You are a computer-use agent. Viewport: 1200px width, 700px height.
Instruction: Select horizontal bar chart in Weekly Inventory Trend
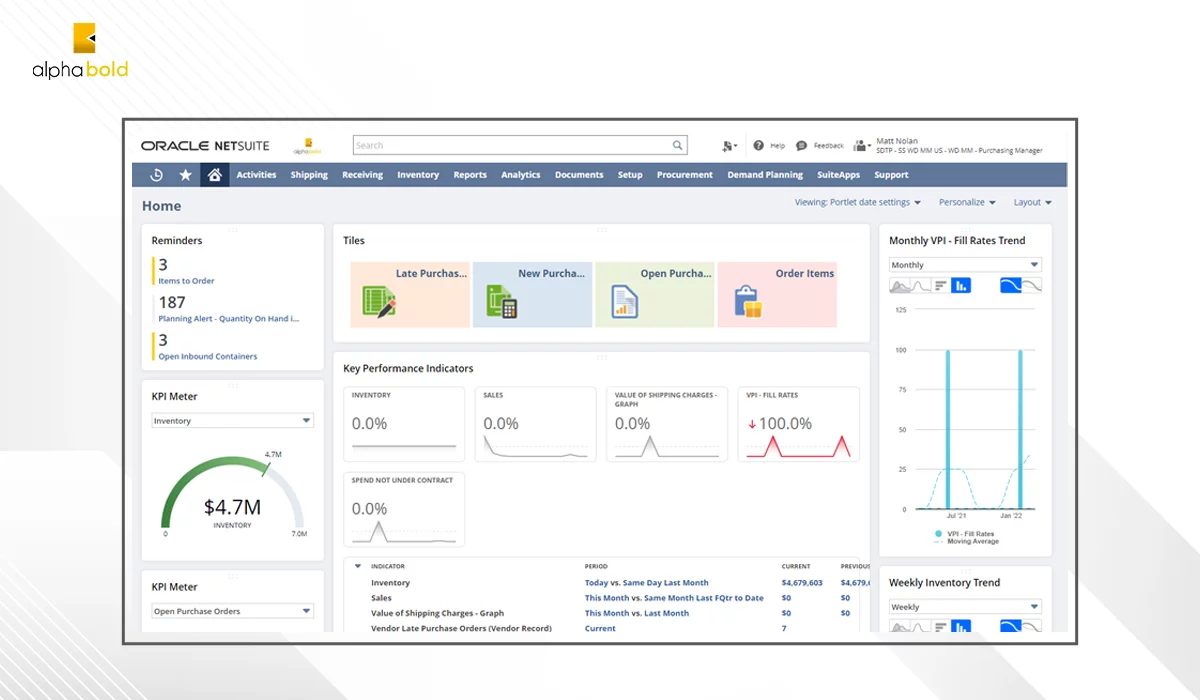940,627
